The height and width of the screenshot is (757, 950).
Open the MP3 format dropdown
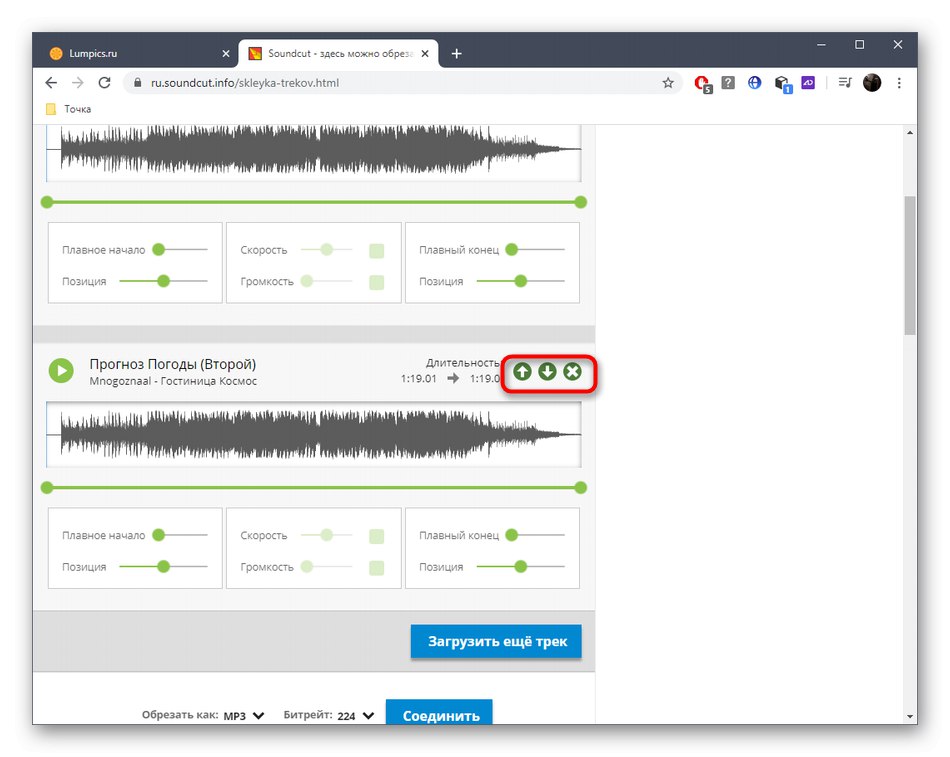point(244,716)
